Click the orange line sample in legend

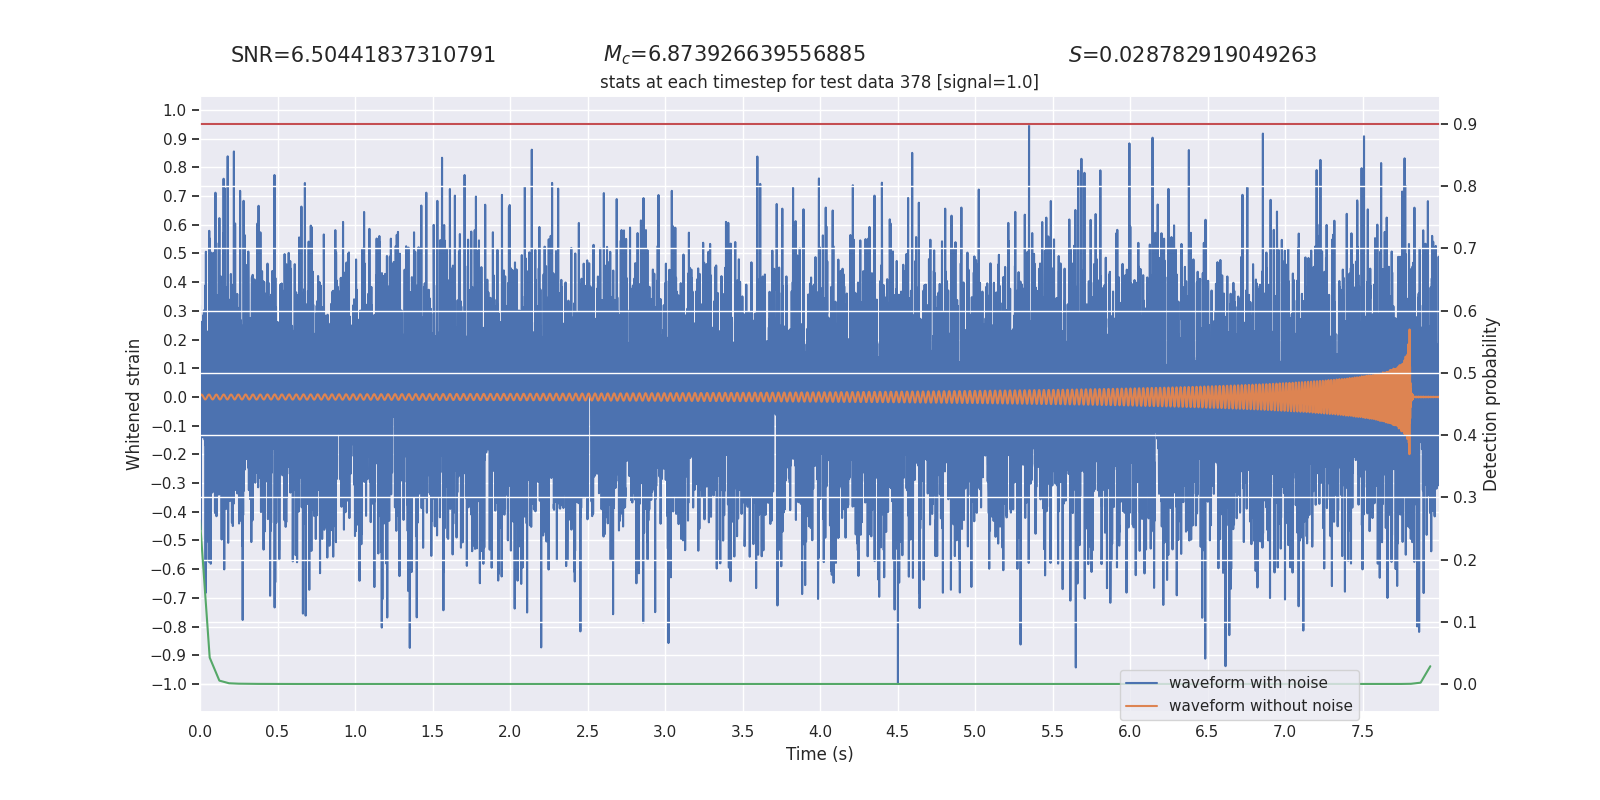[x=1142, y=706]
